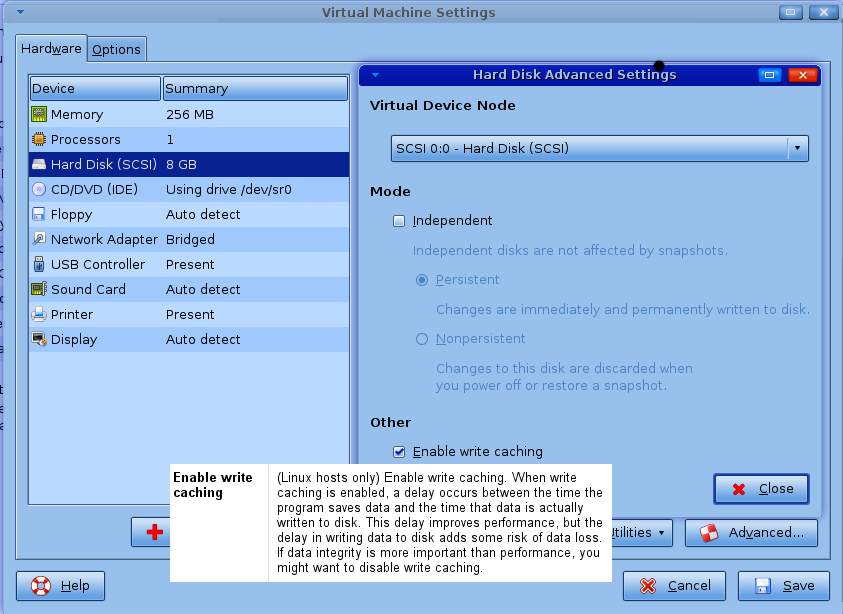Click the Hard Disk (SCSI) drive icon

(x=39, y=164)
